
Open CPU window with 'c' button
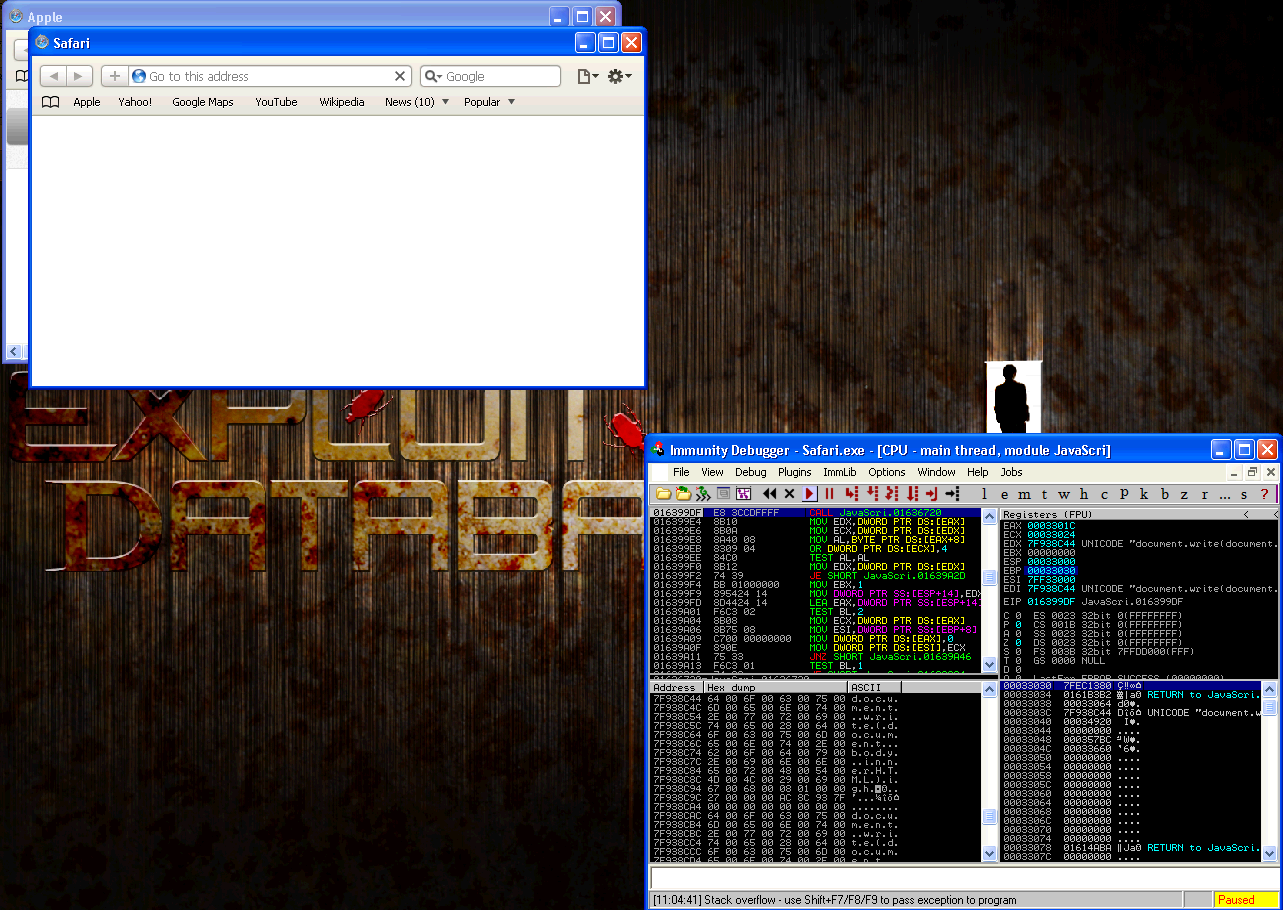click(x=1104, y=494)
